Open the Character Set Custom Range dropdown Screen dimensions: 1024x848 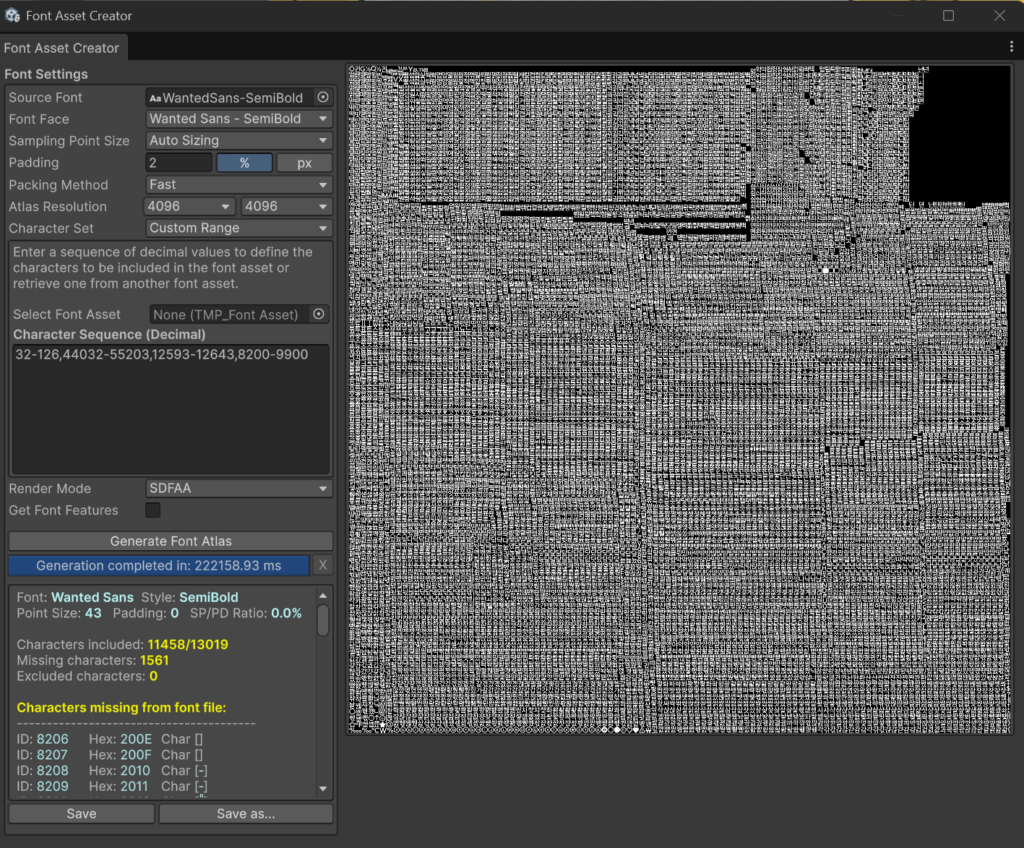pos(239,228)
